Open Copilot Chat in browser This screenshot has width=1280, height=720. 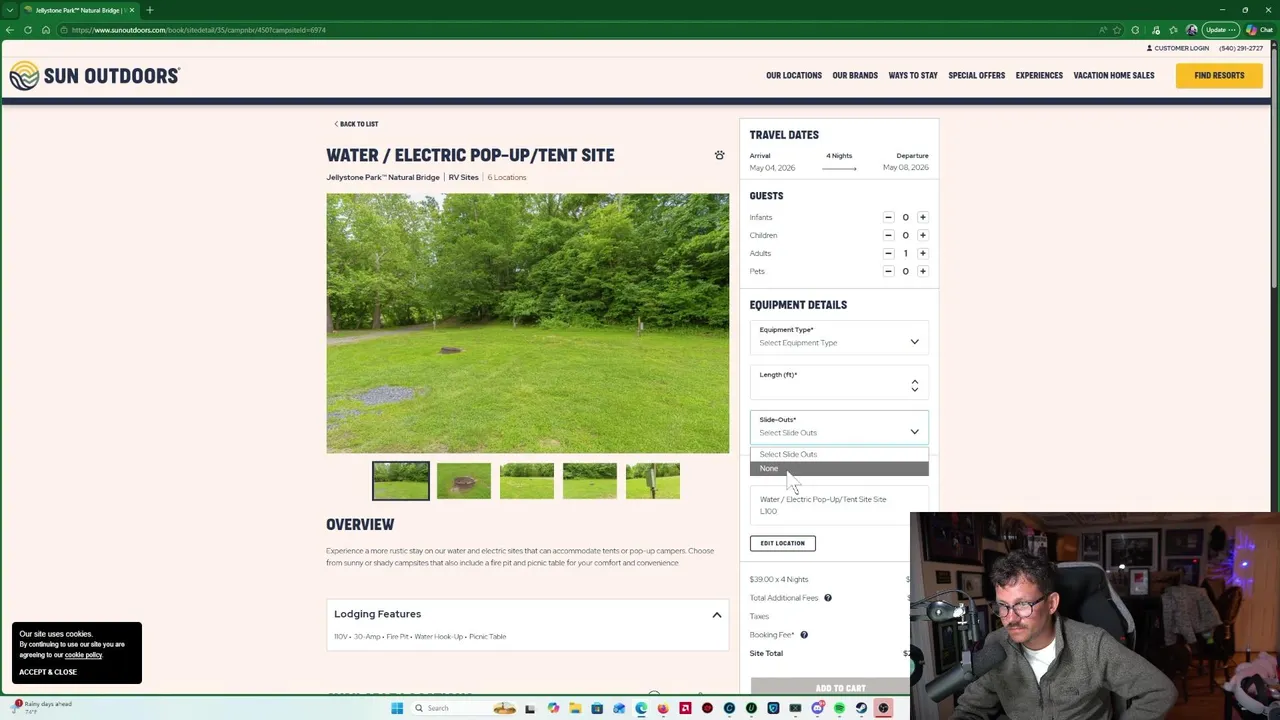(x=1259, y=30)
